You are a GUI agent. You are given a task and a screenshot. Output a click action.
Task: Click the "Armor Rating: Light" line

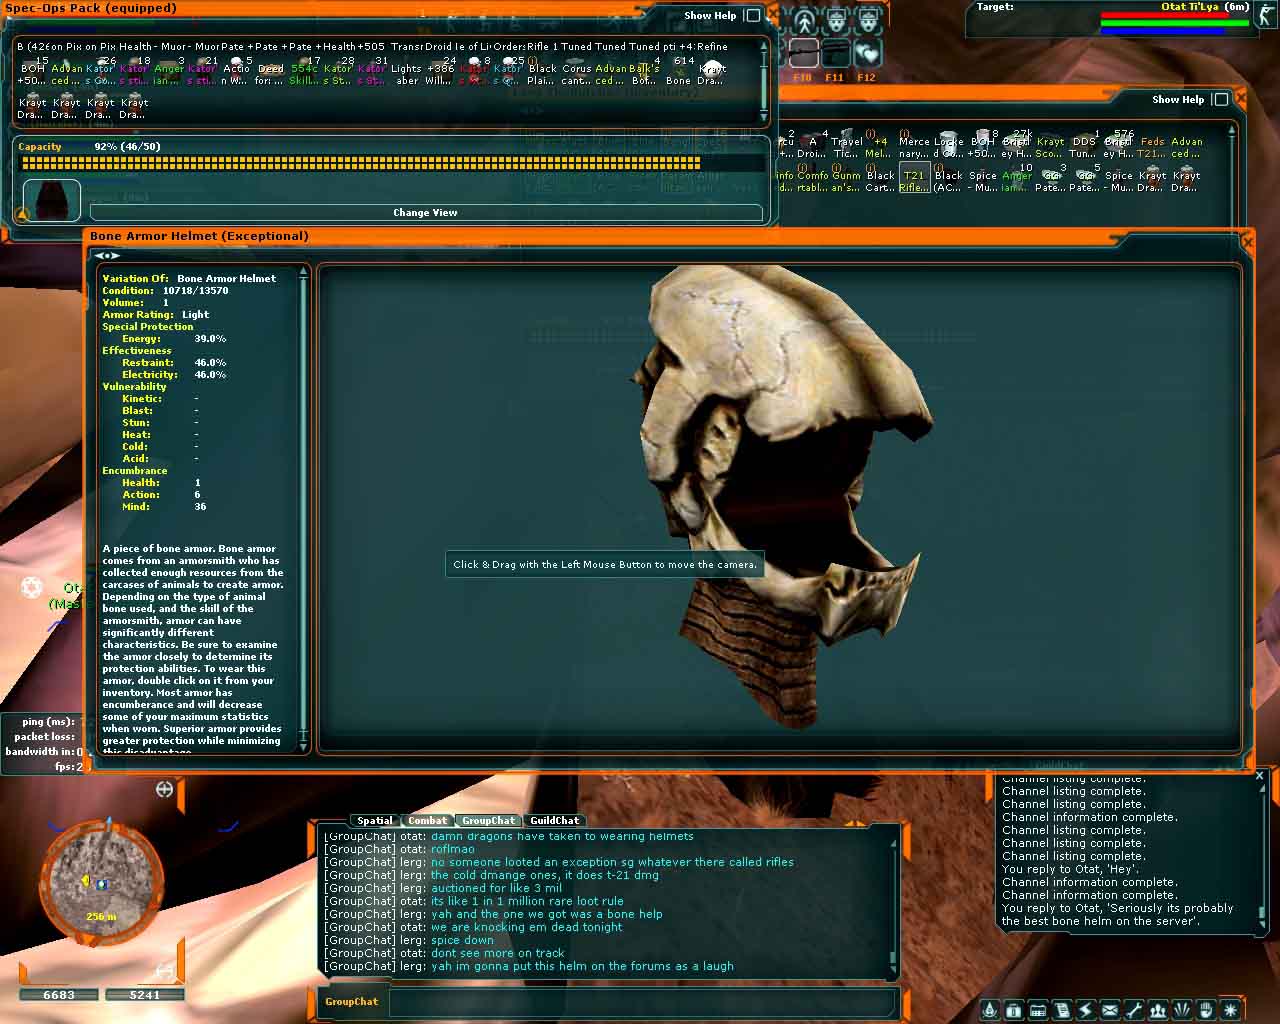pyautogui.click(x=155, y=315)
